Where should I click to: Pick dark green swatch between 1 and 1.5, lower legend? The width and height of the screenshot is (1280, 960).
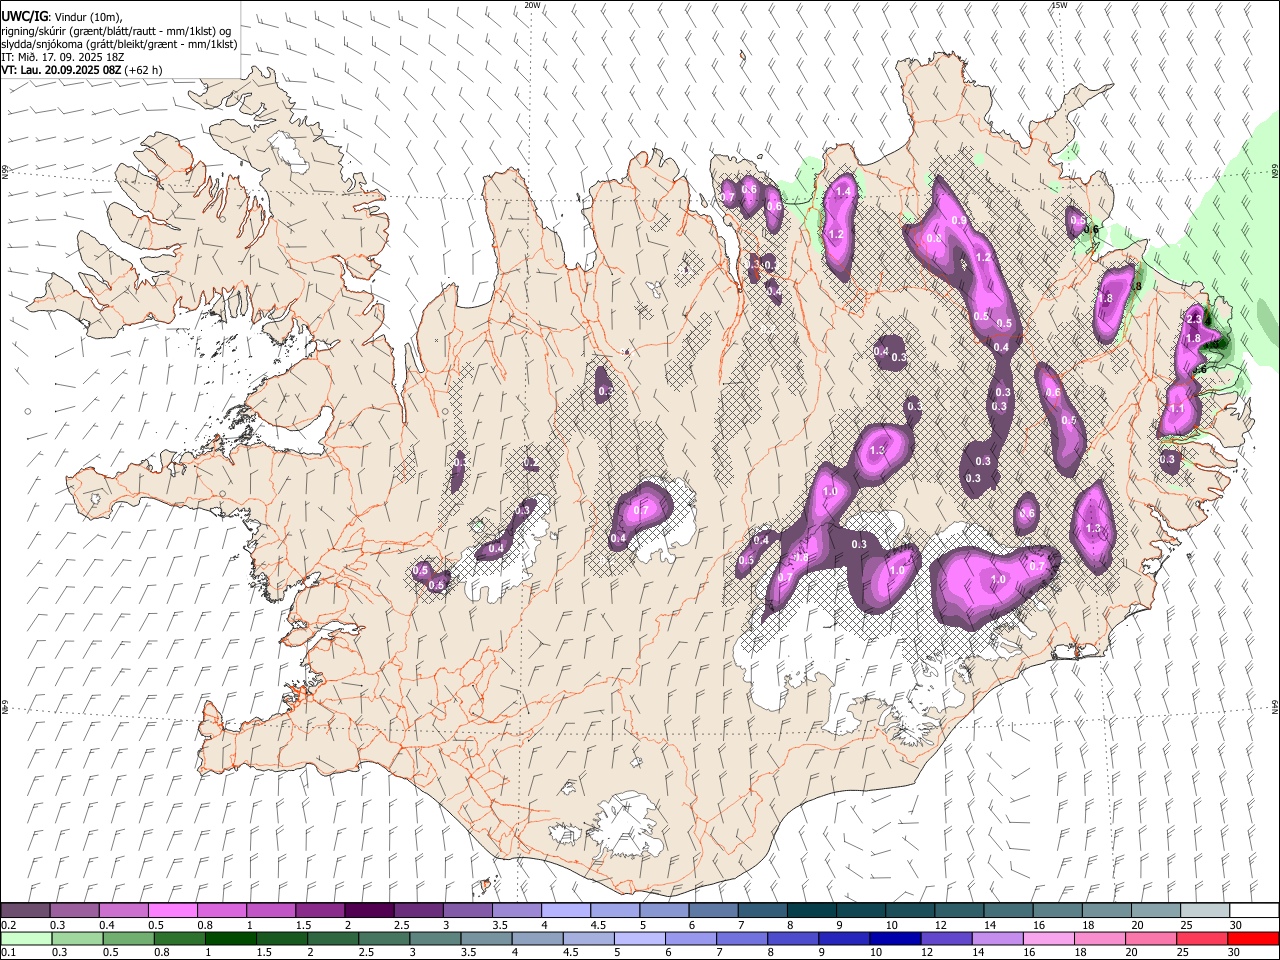(x=230, y=938)
